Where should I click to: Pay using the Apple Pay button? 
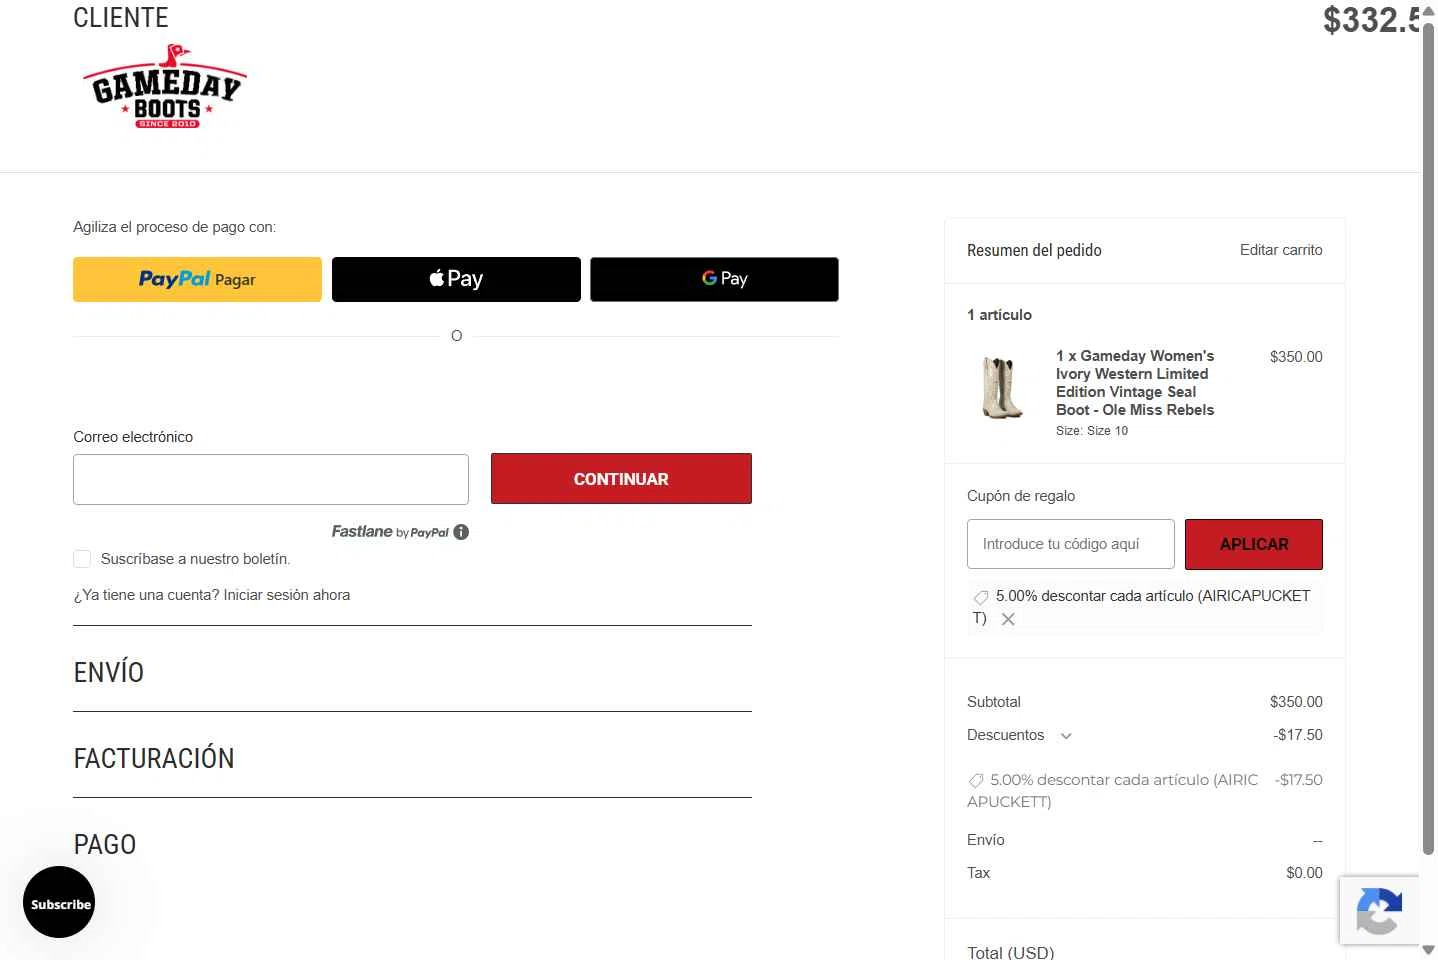click(x=456, y=279)
